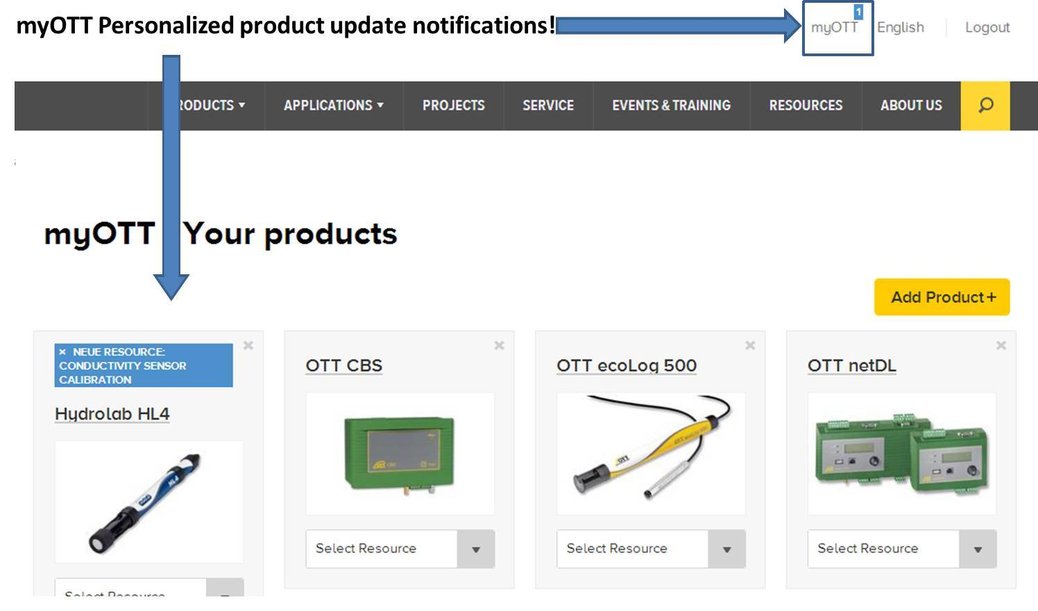Open the Hydrolab HL4 product title link
The image size is (1038, 611).
click(112, 414)
